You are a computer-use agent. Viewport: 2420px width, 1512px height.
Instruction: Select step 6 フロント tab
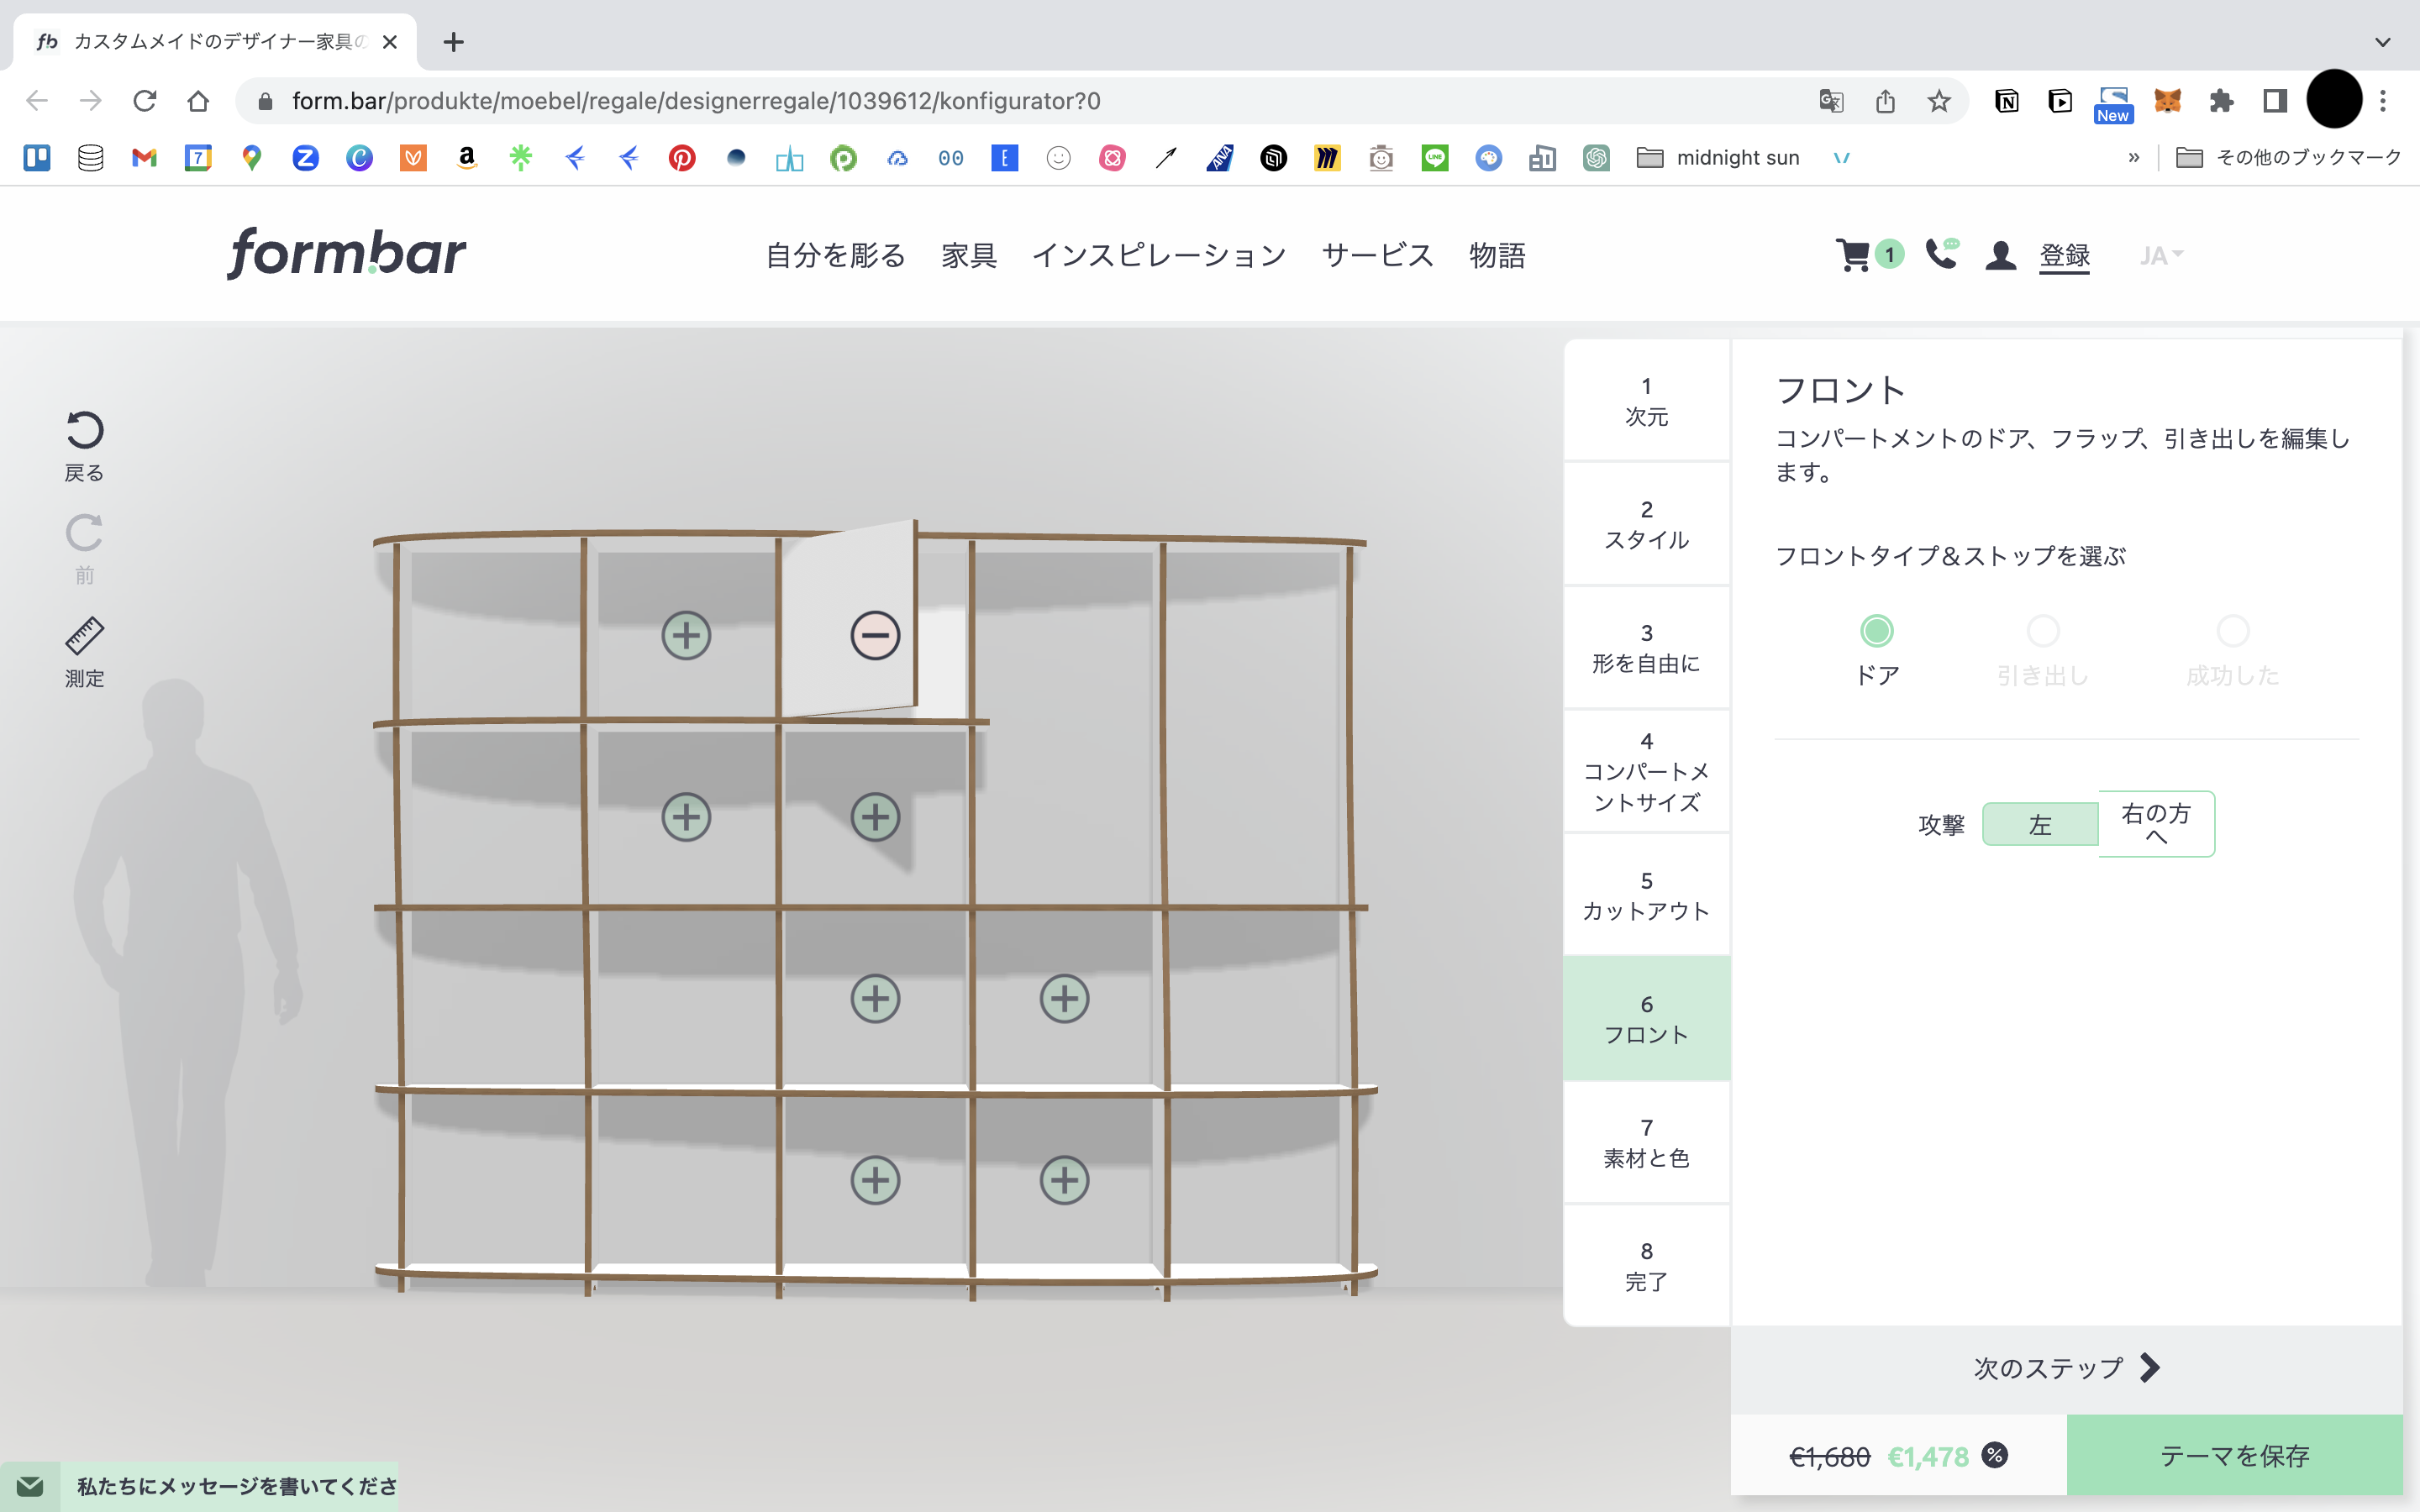tap(1646, 1018)
